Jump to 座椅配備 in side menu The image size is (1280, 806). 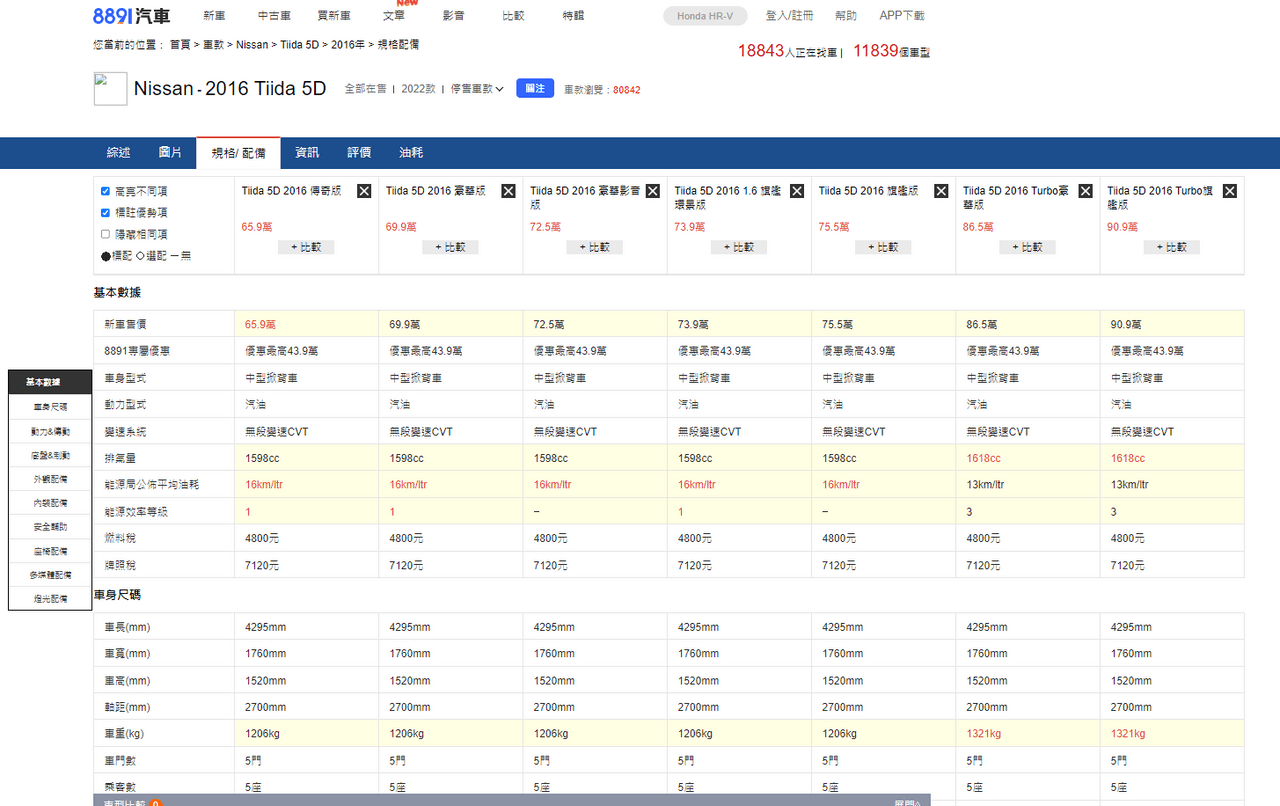click(50, 551)
